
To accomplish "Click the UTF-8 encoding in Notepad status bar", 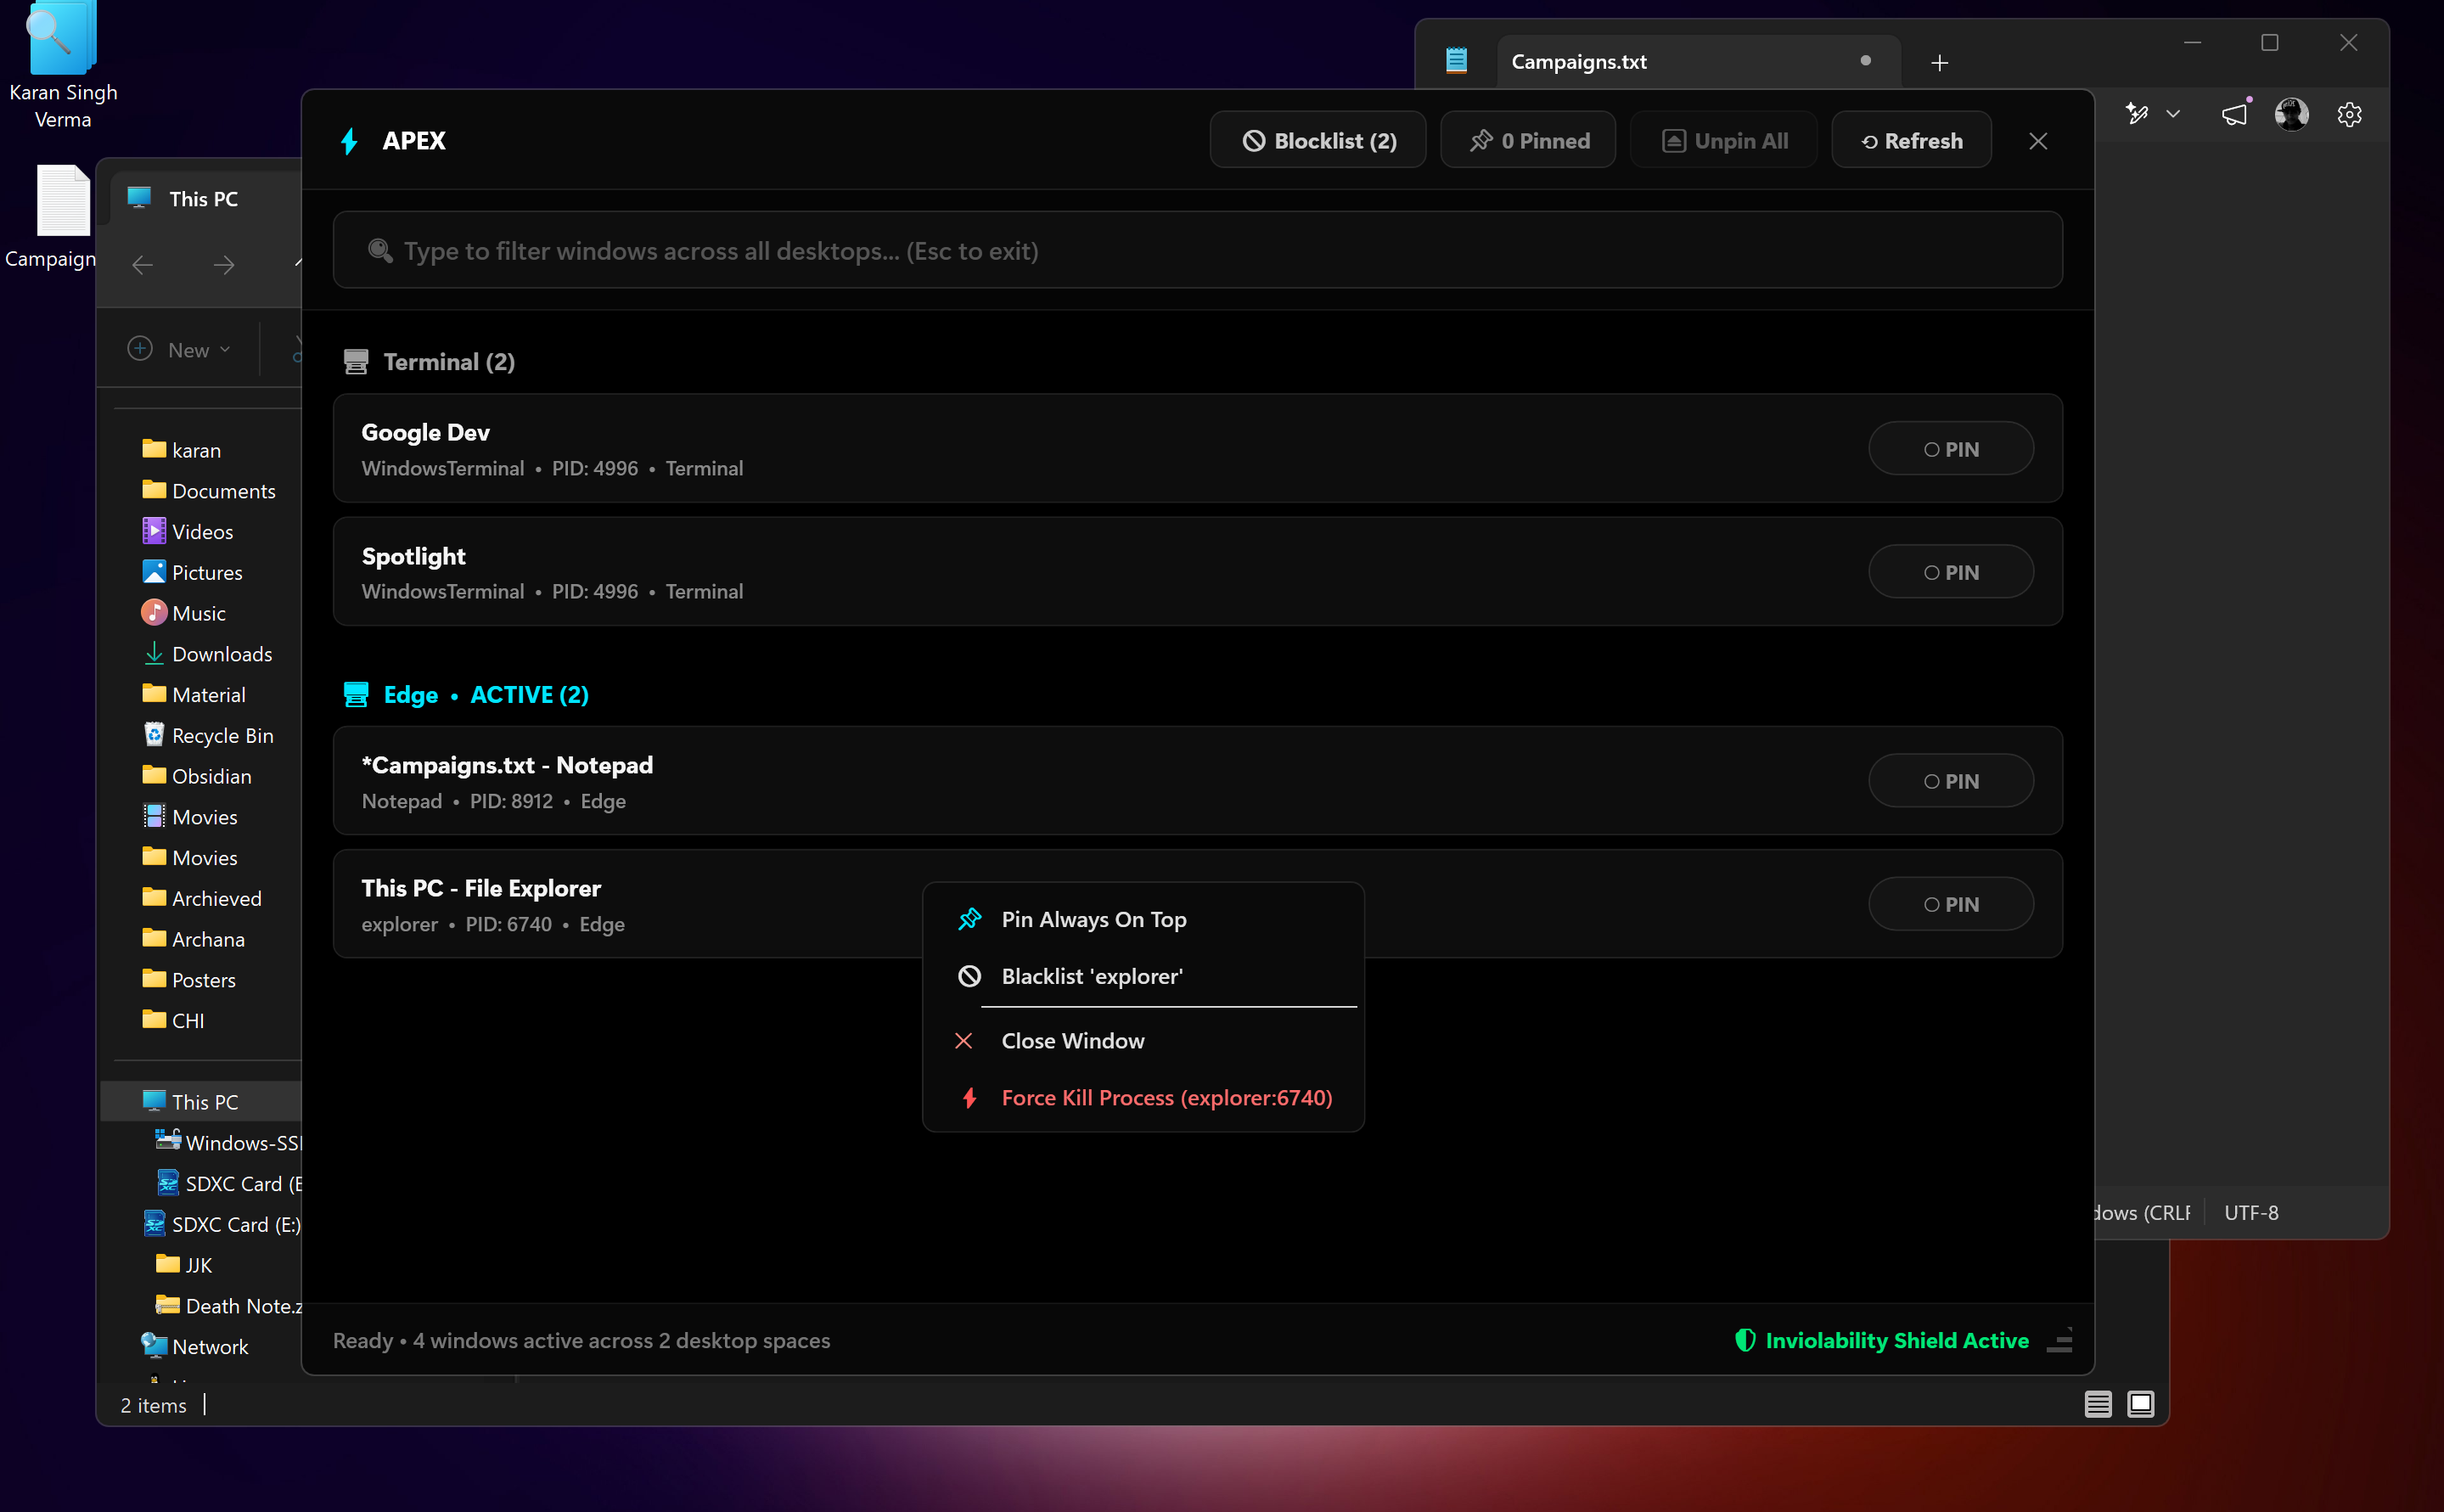I will tap(2251, 1212).
